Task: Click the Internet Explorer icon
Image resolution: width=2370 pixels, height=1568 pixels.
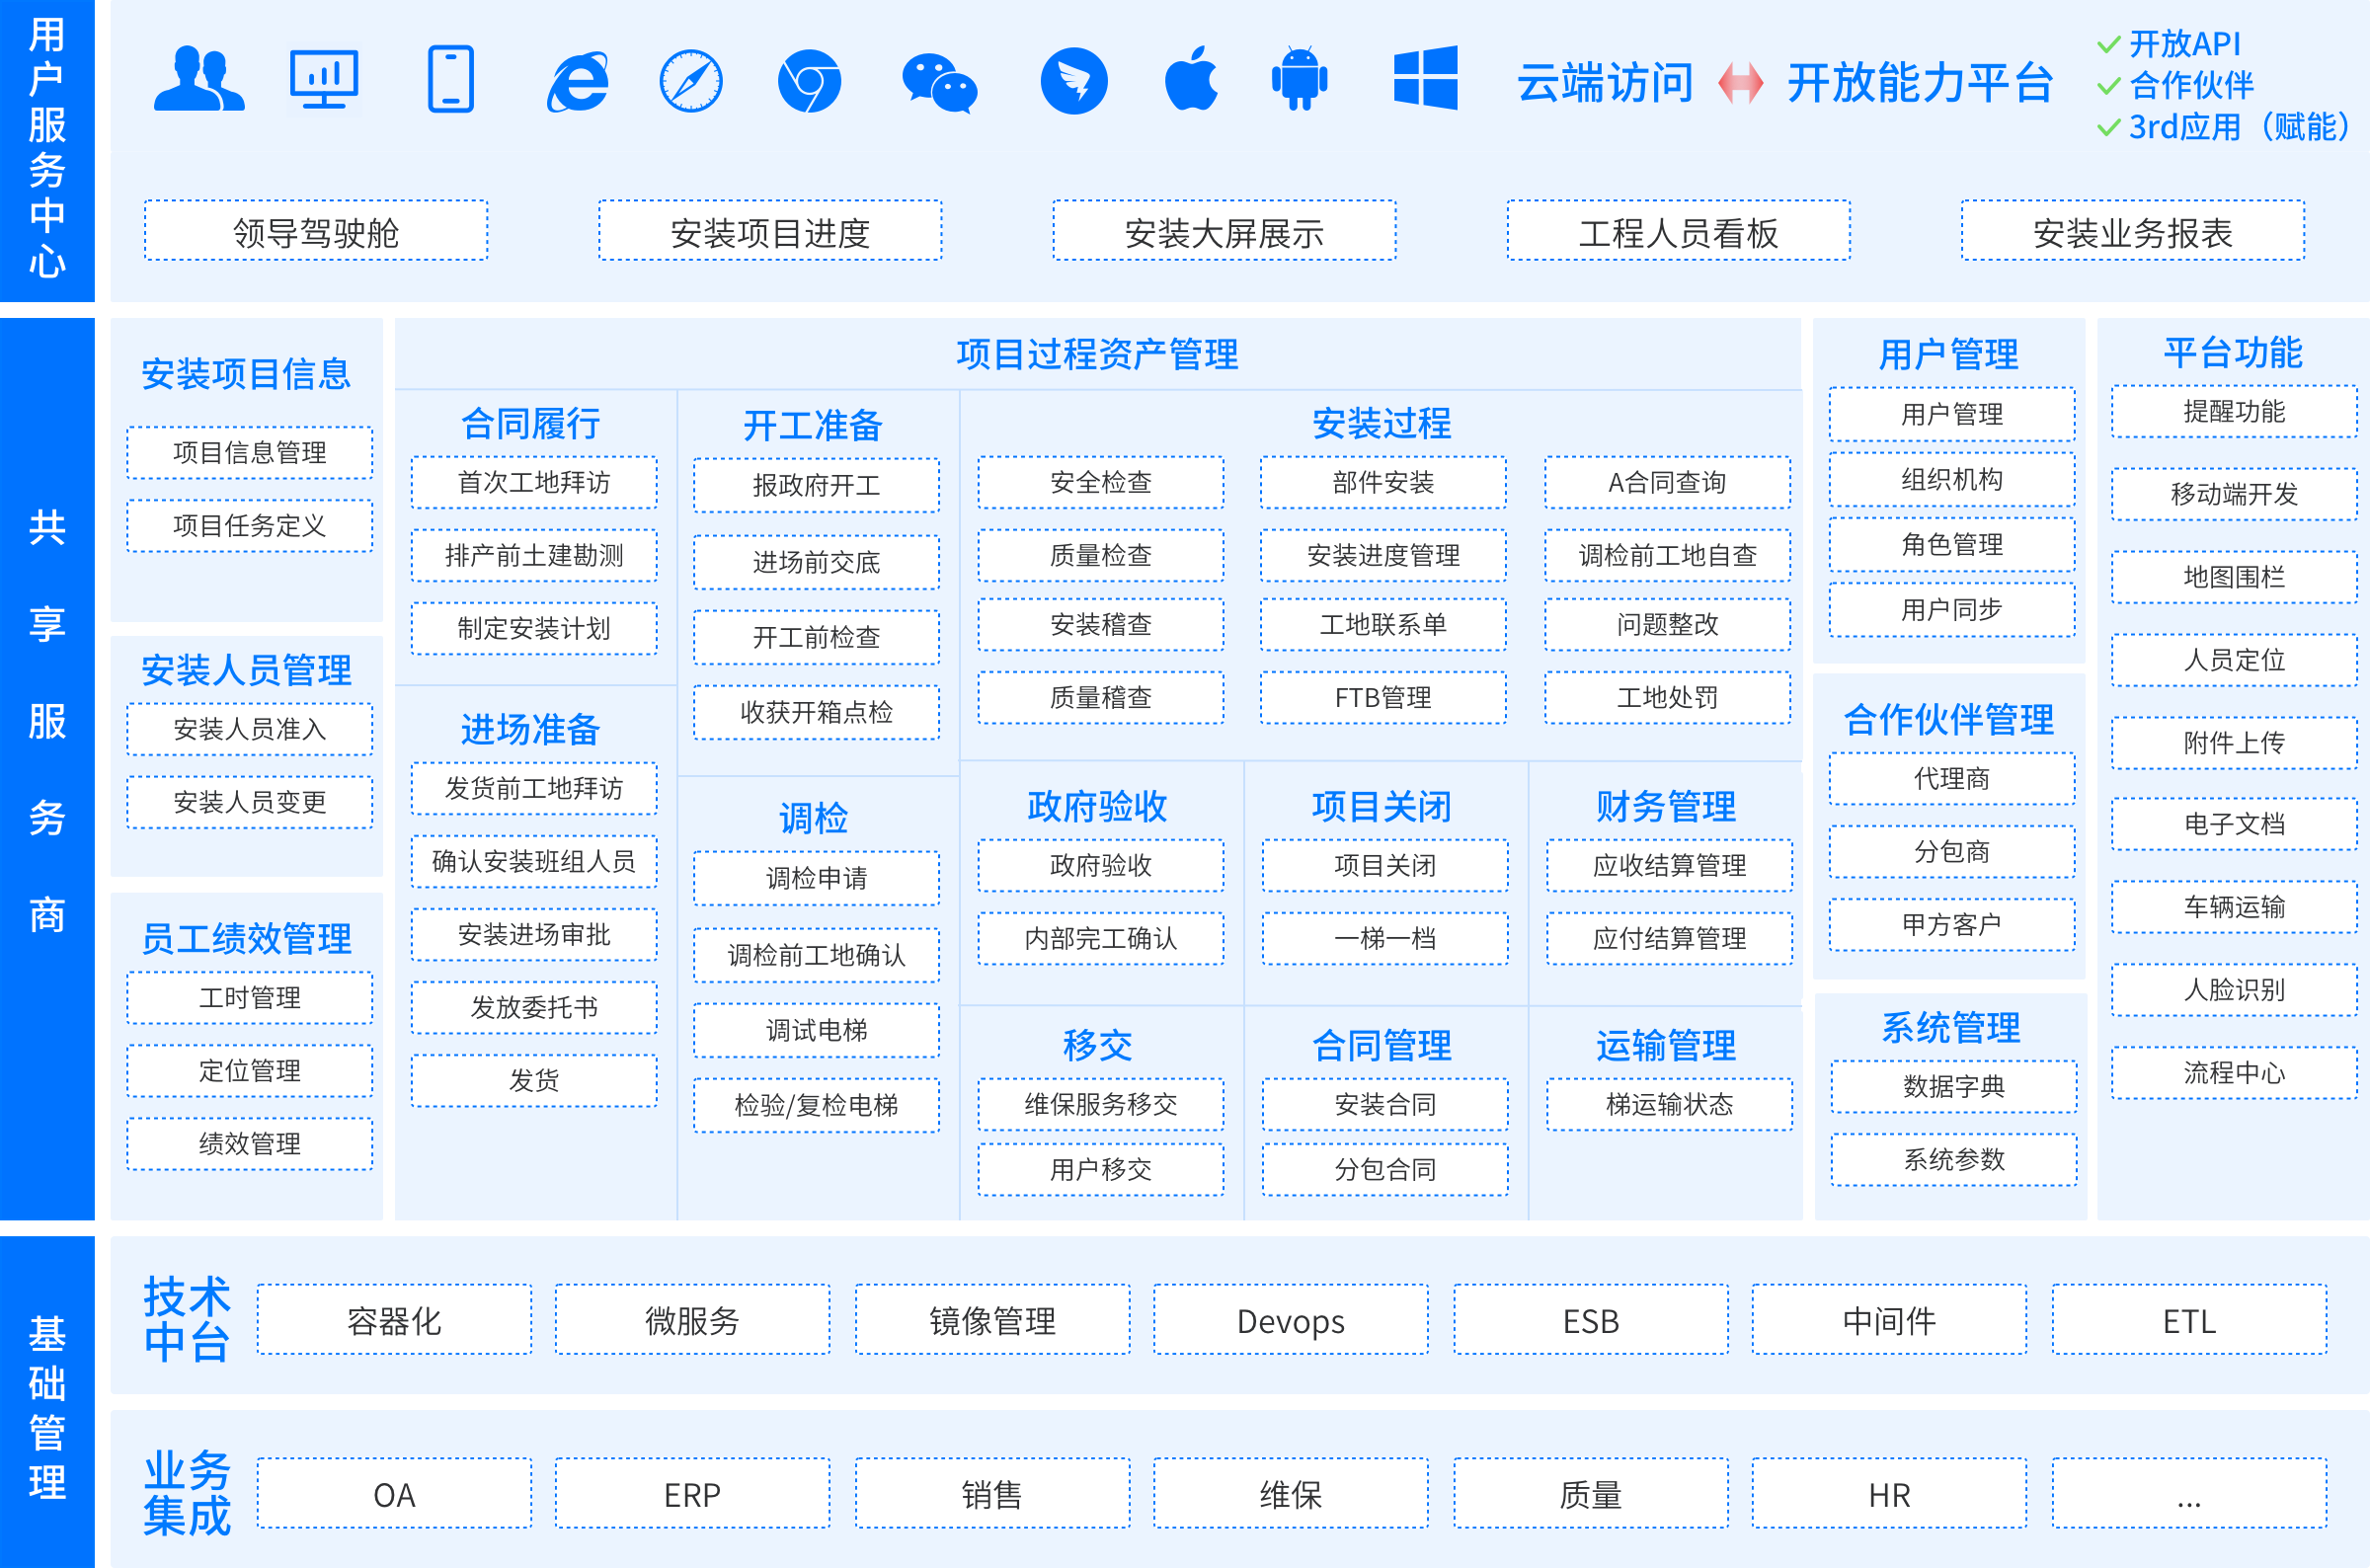Action: 578,81
